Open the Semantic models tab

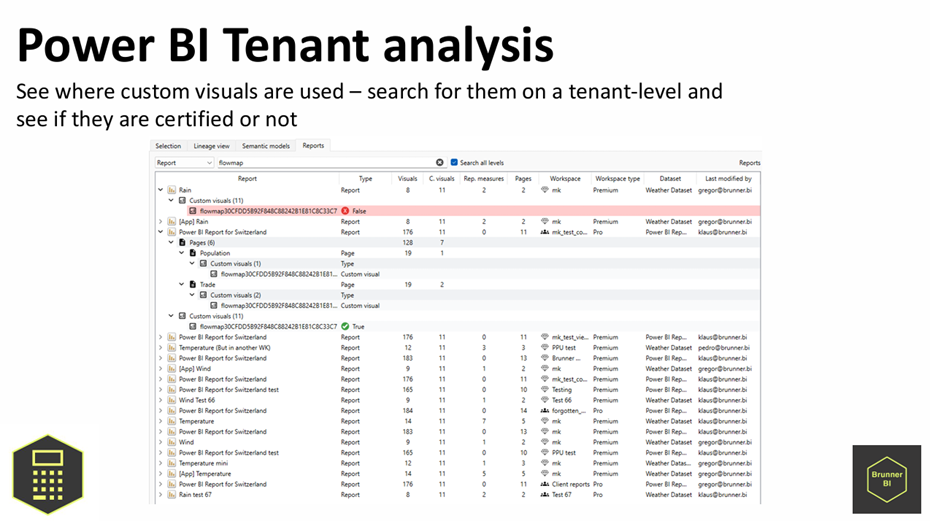(x=266, y=146)
